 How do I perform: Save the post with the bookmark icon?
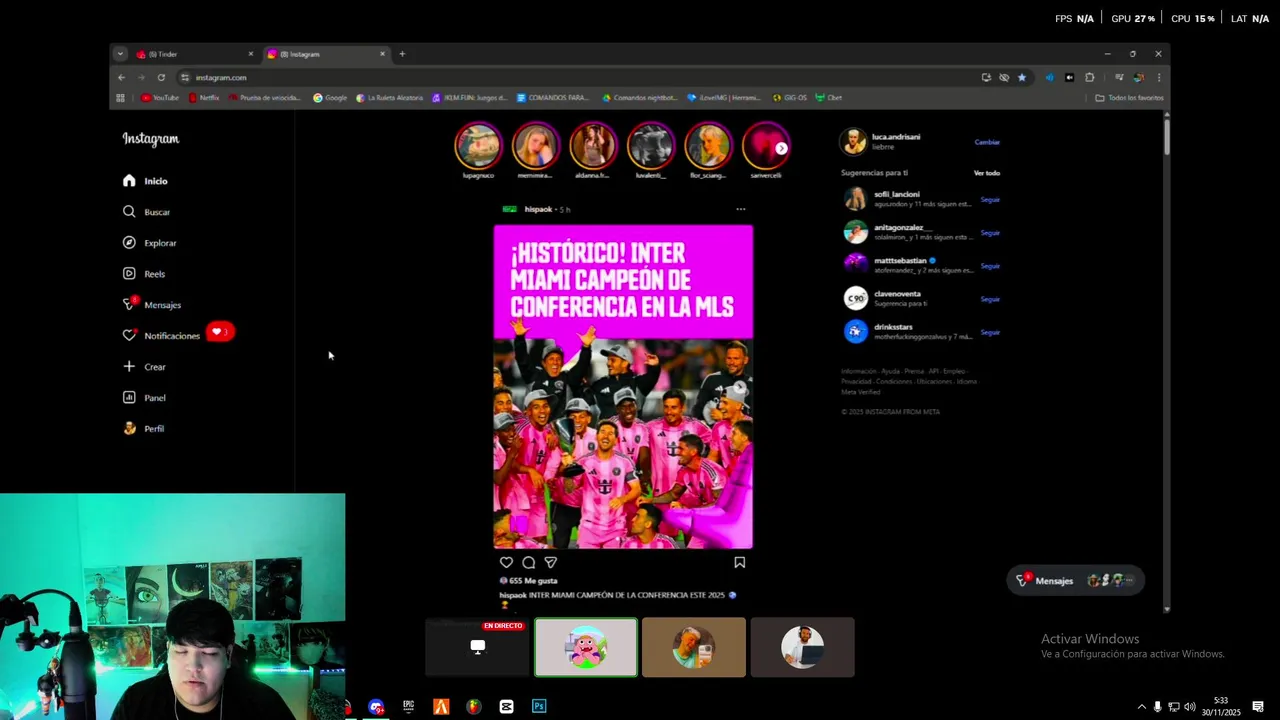click(x=740, y=563)
